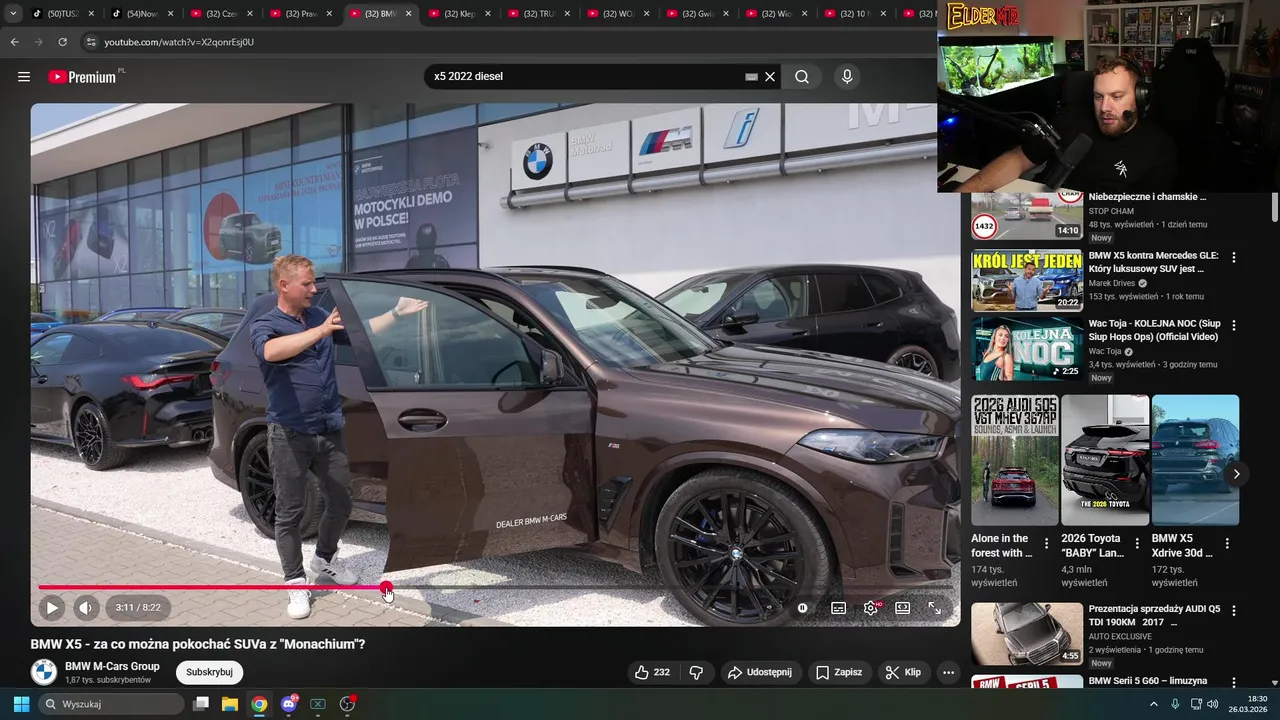Open the BMW M-Cars Group channel name link
The image size is (1280, 720).
(x=112, y=666)
